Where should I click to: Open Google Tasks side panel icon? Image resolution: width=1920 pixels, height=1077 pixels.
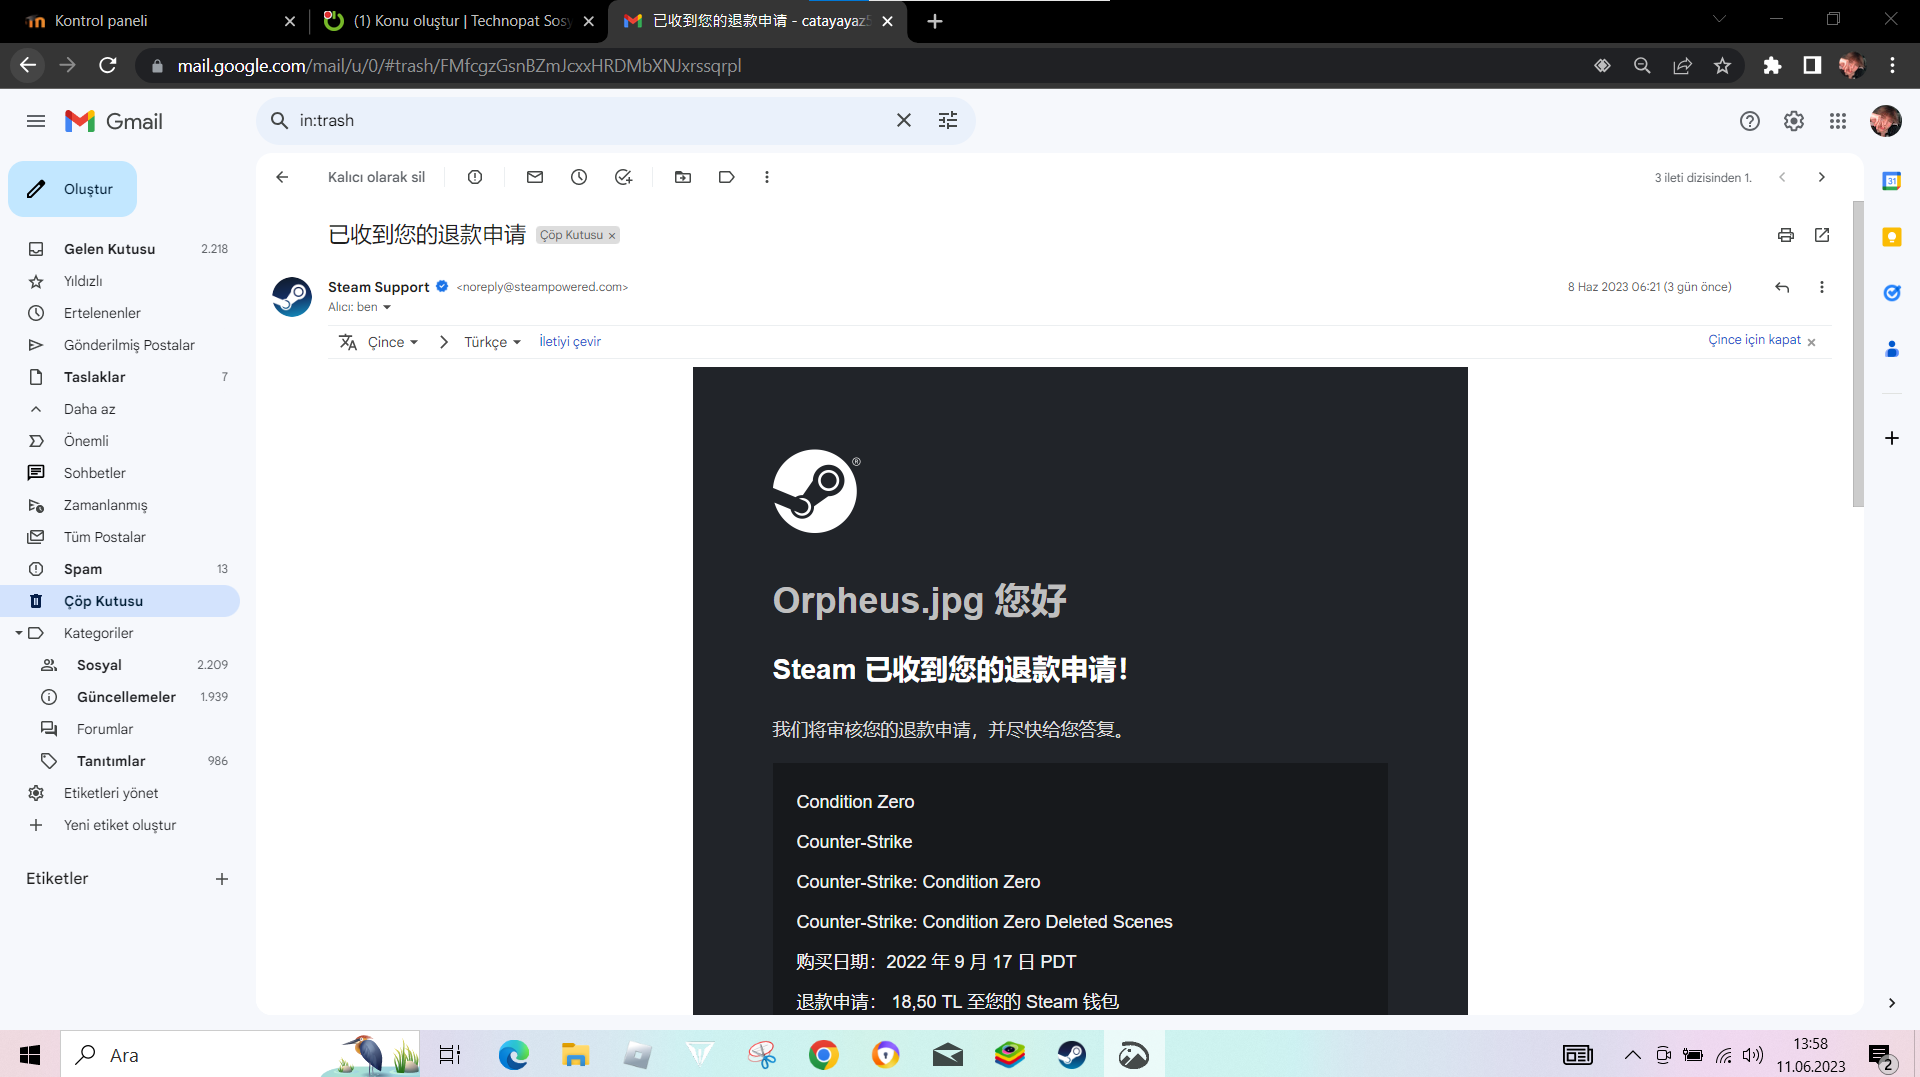[x=1891, y=293]
